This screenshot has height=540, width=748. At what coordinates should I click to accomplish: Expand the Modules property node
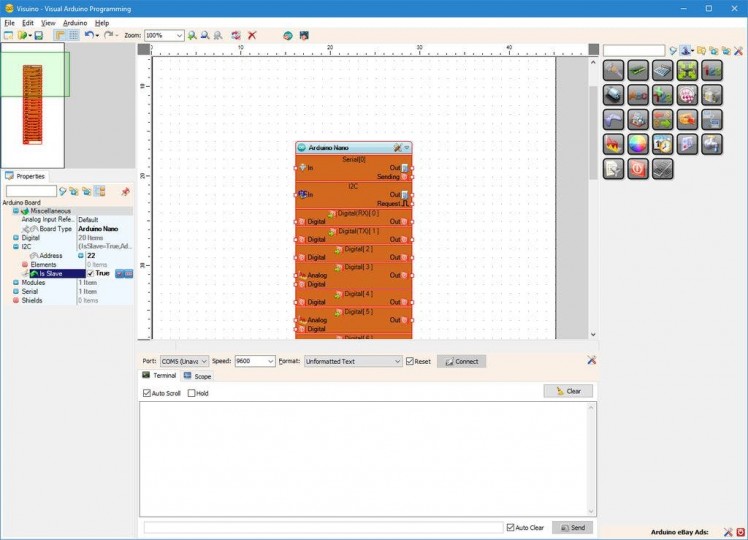coord(15,282)
